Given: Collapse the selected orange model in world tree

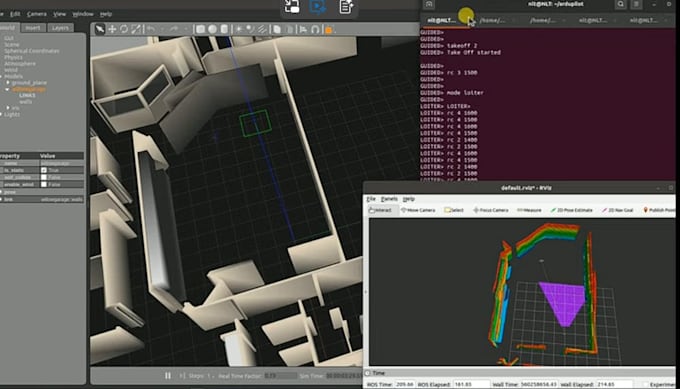Looking at the screenshot, I should point(7,89).
